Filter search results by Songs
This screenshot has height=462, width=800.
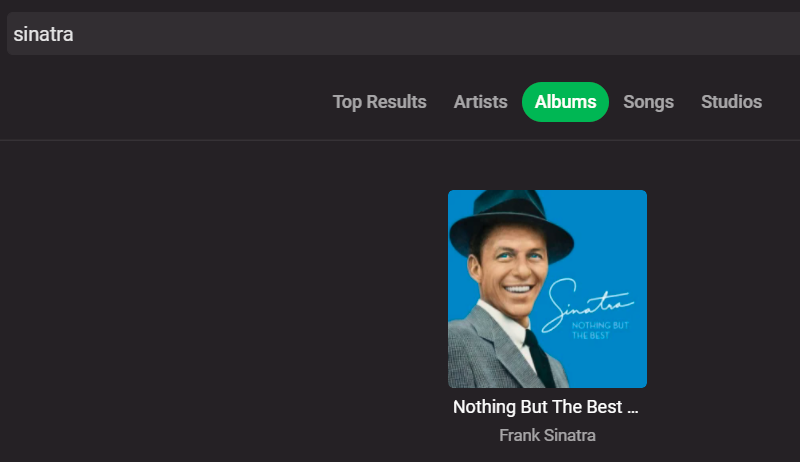[648, 102]
